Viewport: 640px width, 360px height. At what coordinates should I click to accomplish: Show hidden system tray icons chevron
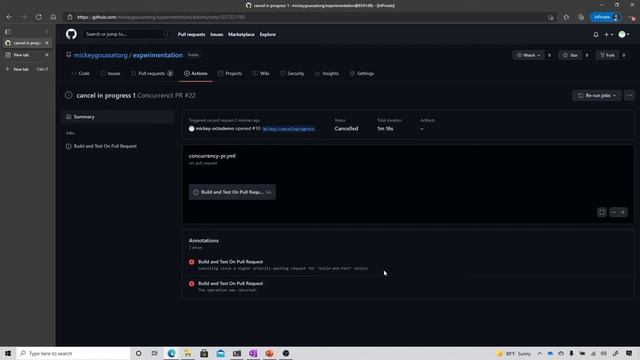[540, 353]
